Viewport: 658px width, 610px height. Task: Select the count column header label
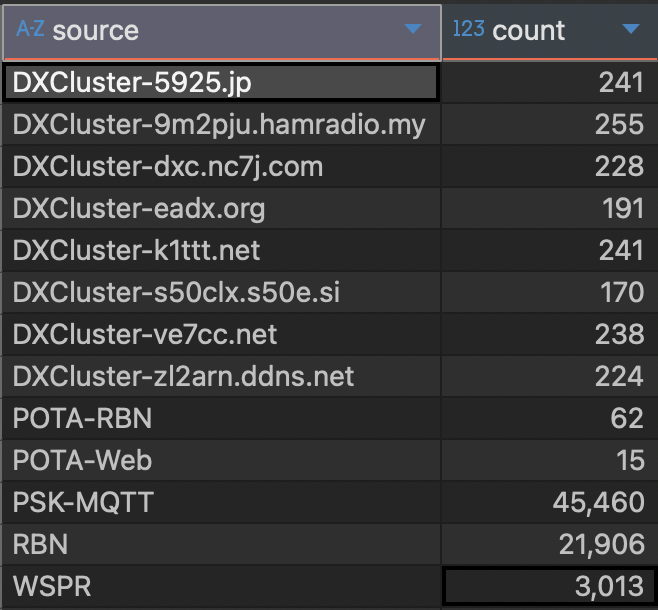click(529, 31)
